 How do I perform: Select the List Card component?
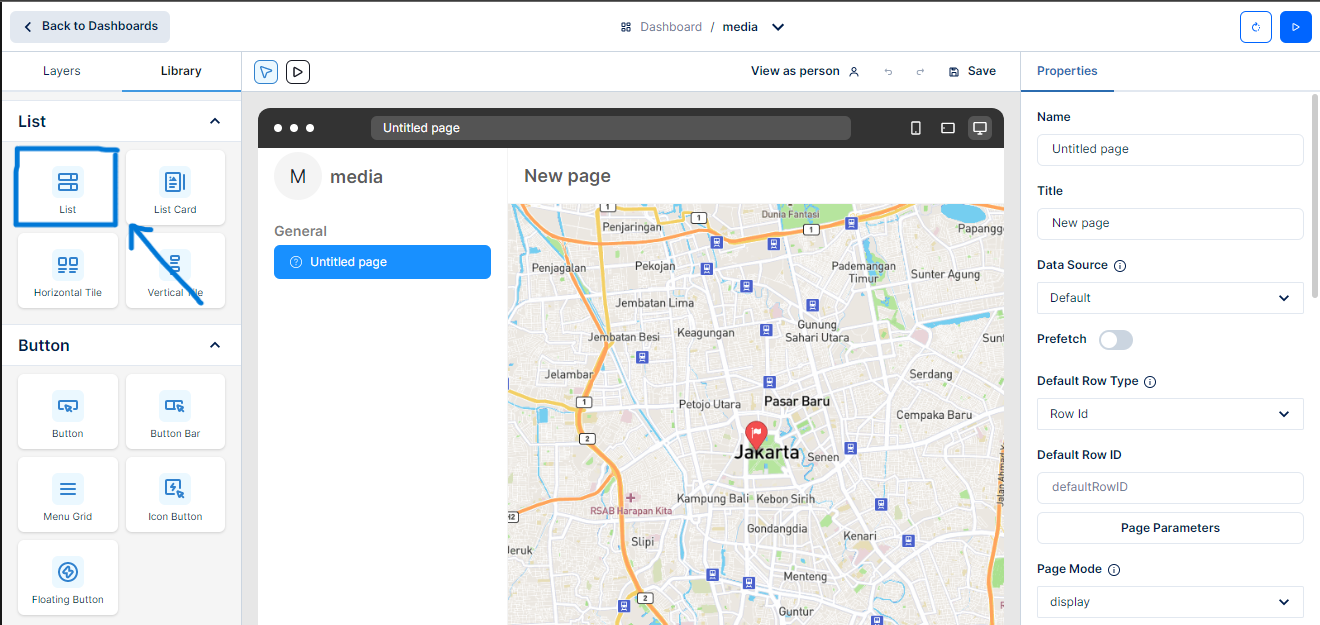click(x=175, y=188)
